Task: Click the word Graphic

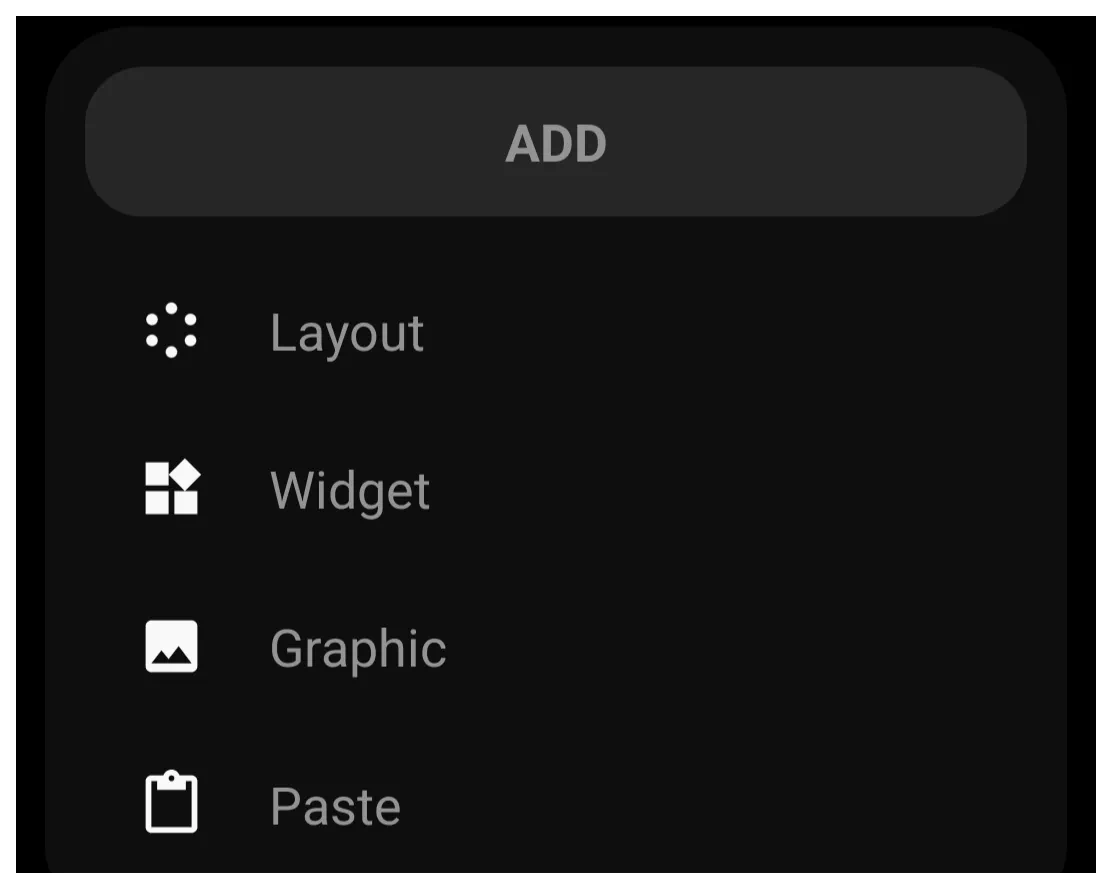Action: (358, 649)
